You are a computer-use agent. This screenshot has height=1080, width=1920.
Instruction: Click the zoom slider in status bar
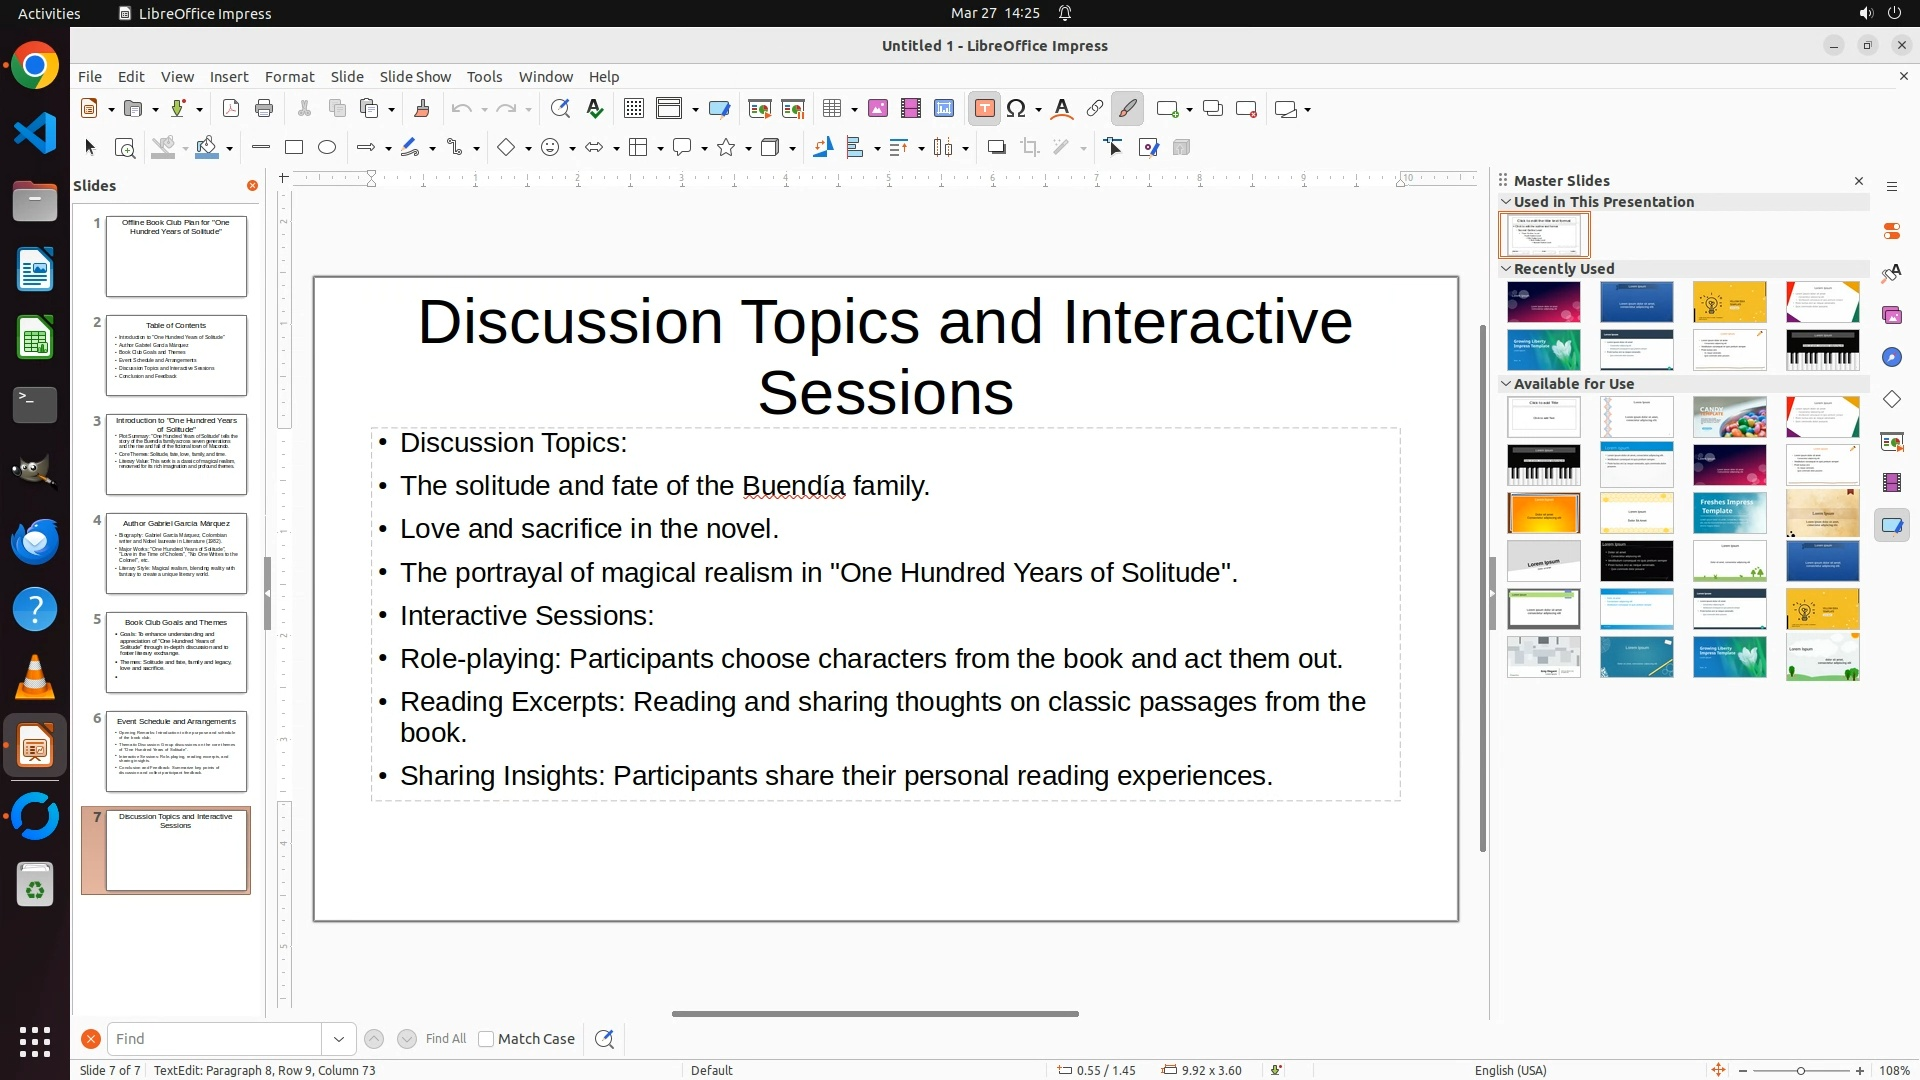(1800, 1070)
